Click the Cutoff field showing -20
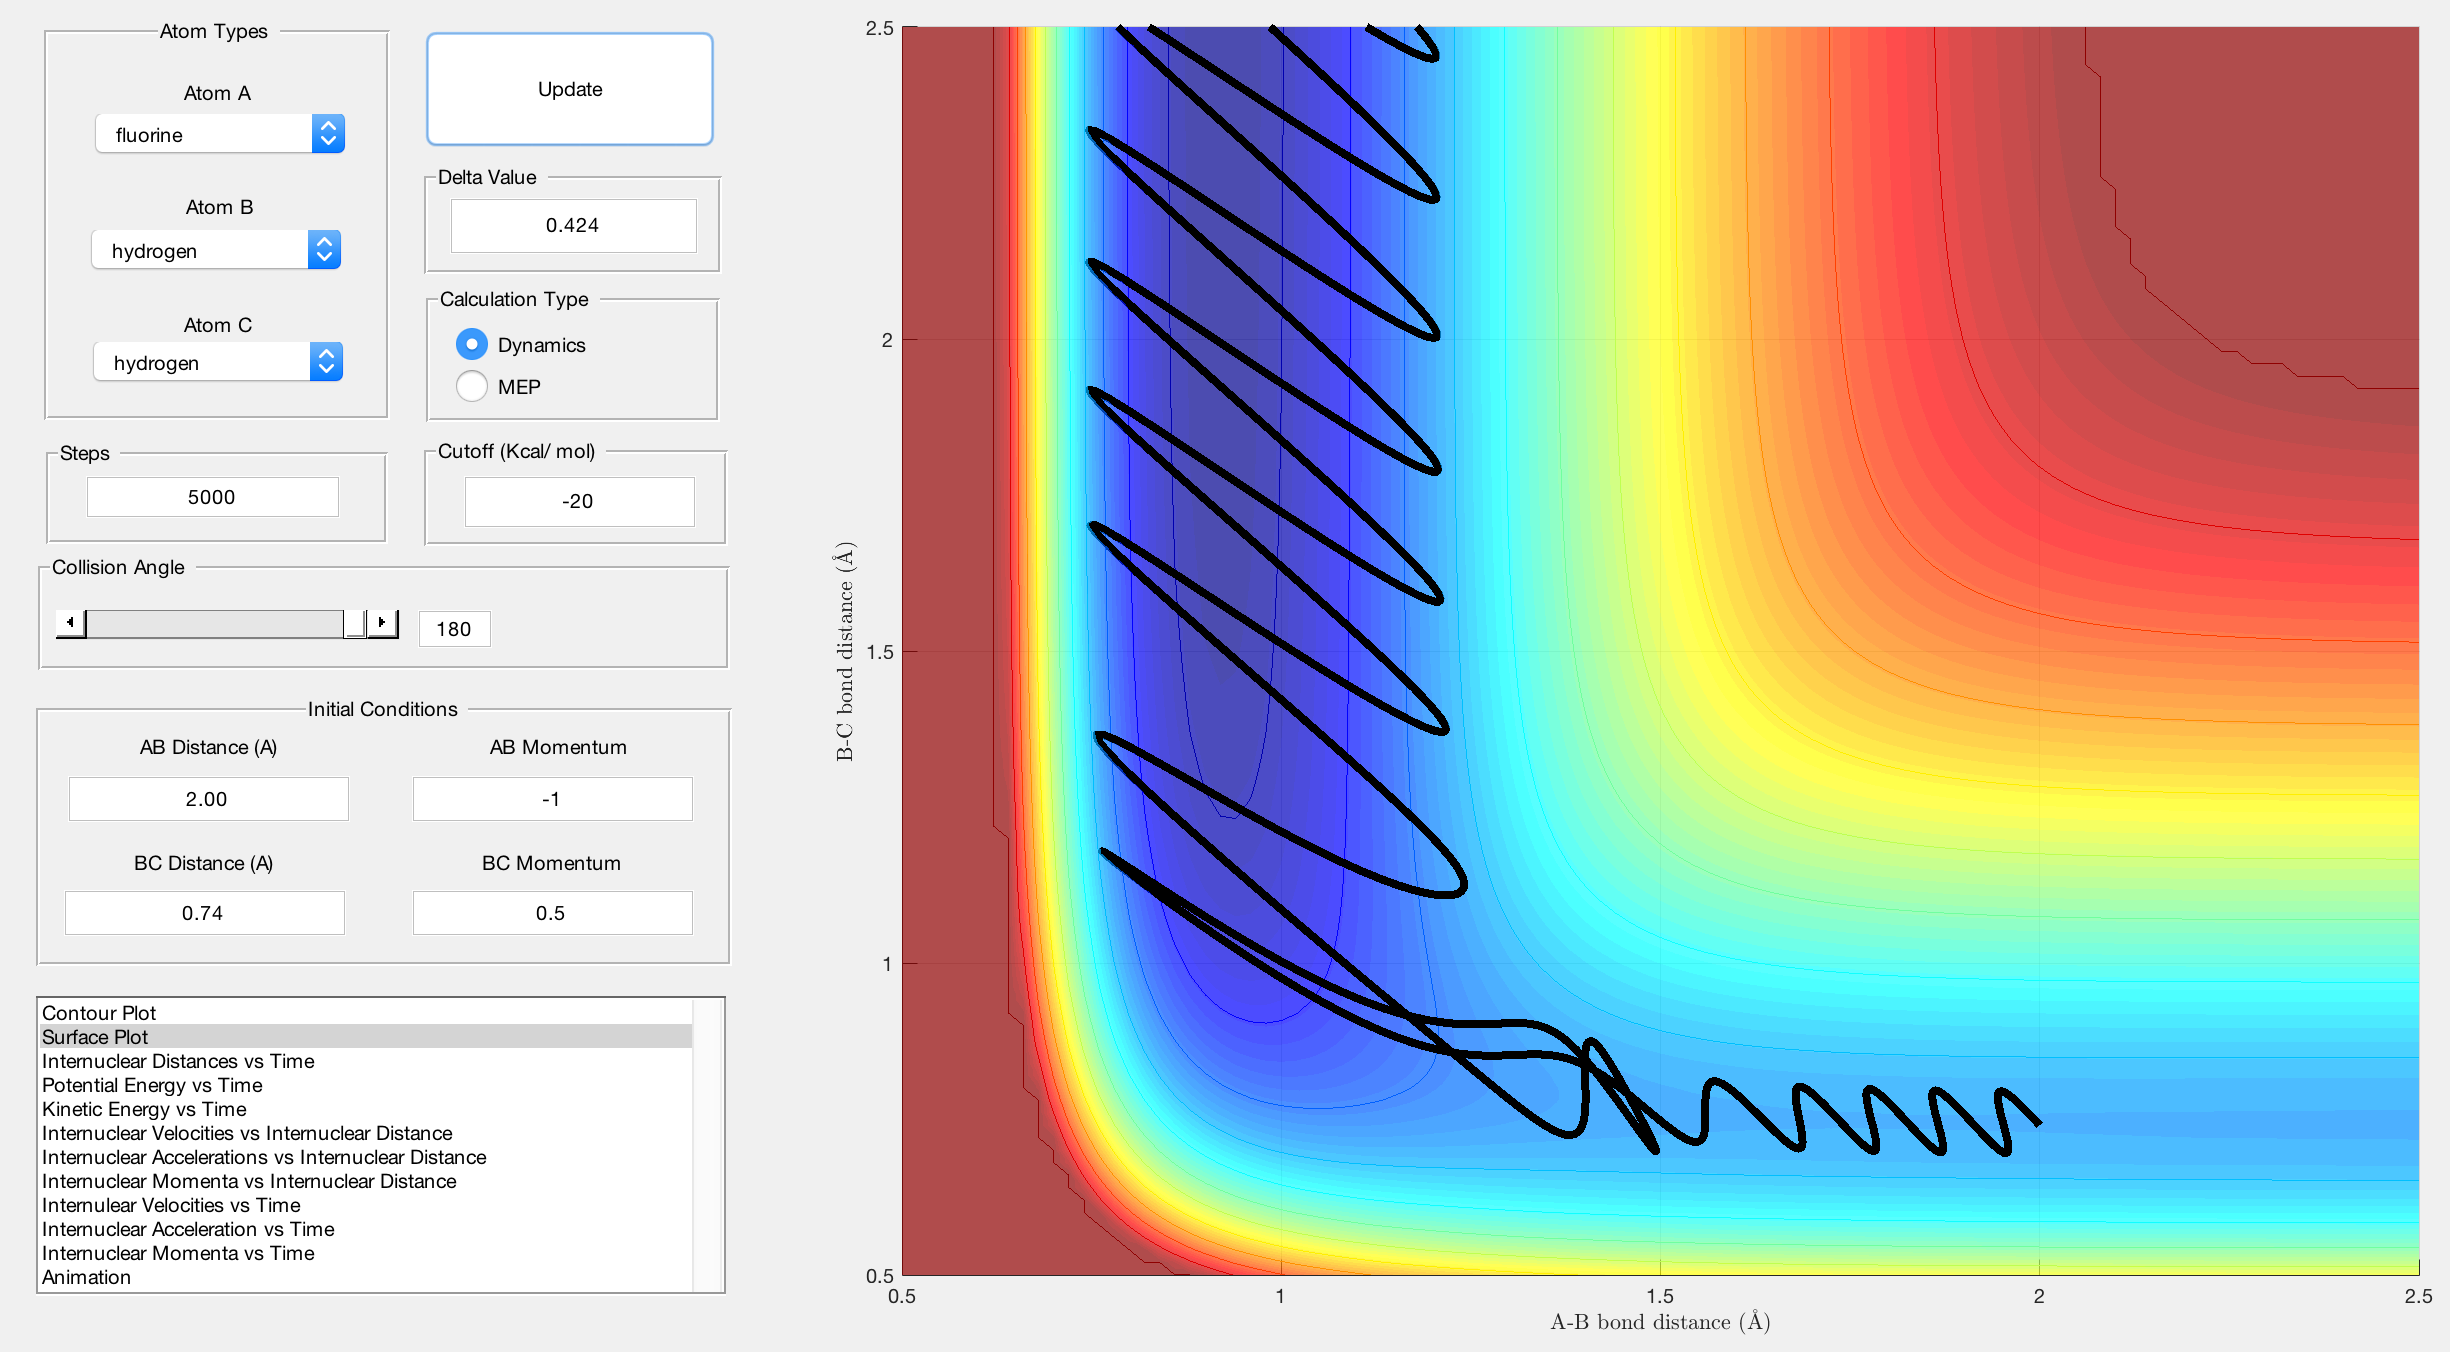Image resolution: width=2450 pixels, height=1352 pixels. 579,501
